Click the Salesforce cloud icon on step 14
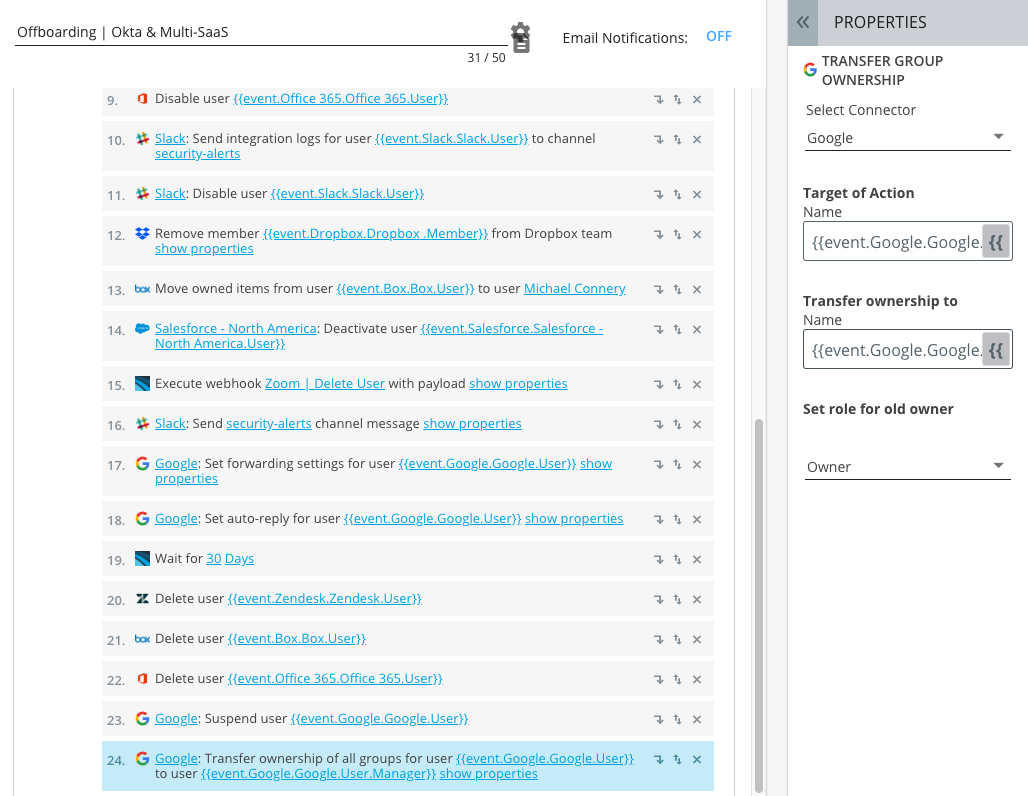This screenshot has height=796, width=1028. (x=142, y=328)
